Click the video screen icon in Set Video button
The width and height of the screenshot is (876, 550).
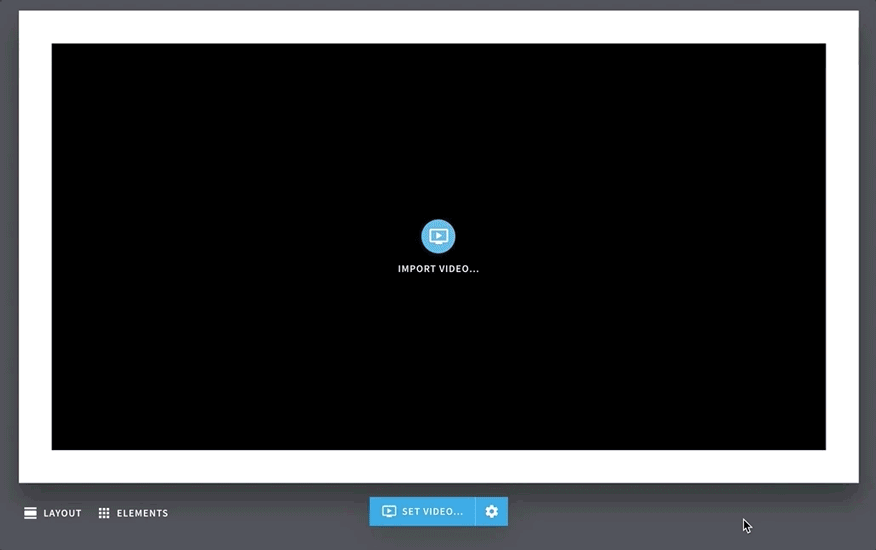pyautogui.click(x=389, y=511)
